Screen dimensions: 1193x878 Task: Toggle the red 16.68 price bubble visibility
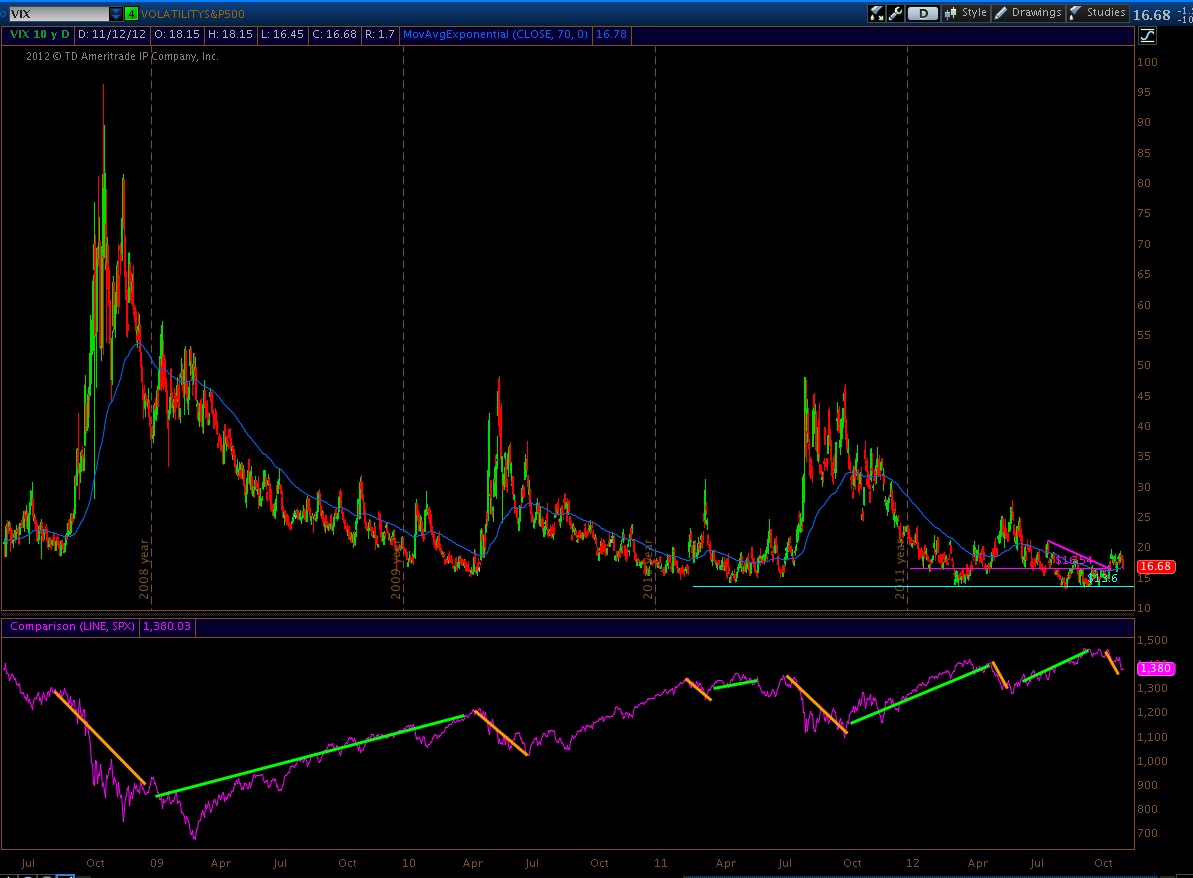pyautogui.click(x=1156, y=566)
